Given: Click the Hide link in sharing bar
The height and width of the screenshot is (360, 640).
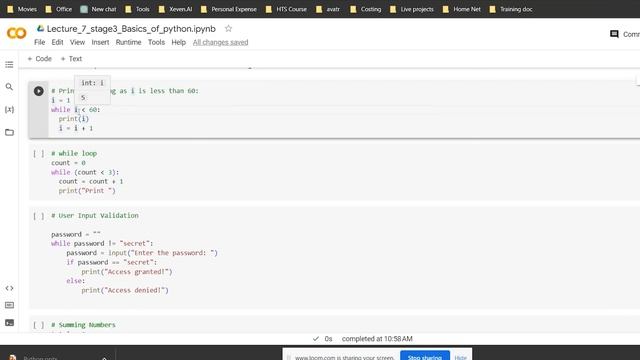Looking at the screenshot, I should (460, 357).
